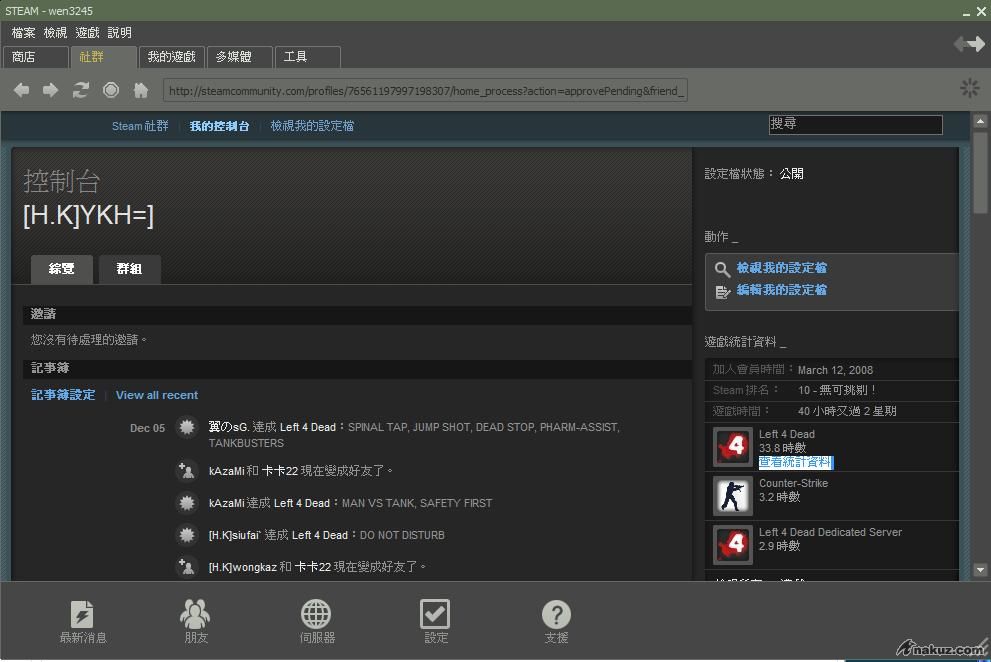The height and width of the screenshot is (662, 991).
Task: Click the View all recent link
Action: click(x=157, y=395)
